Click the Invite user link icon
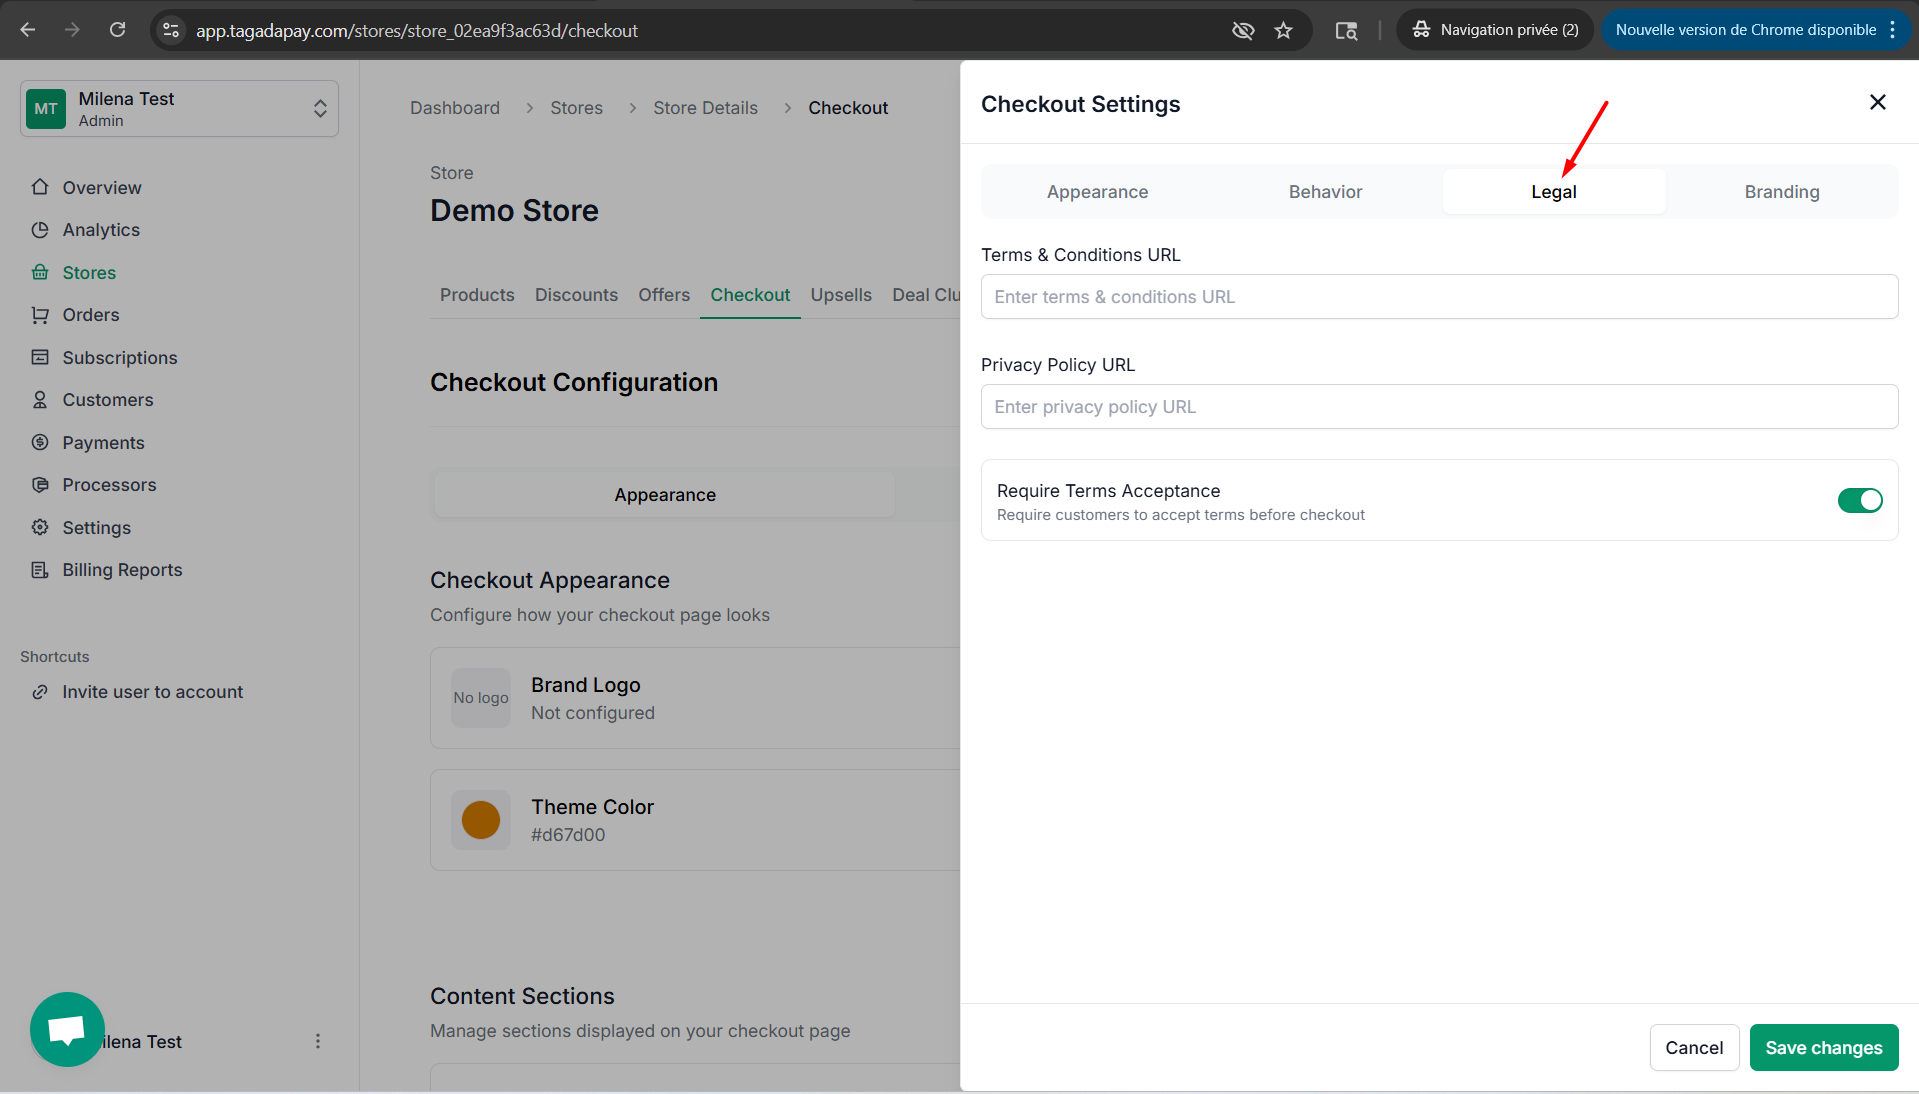The image size is (1919, 1094). point(40,692)
